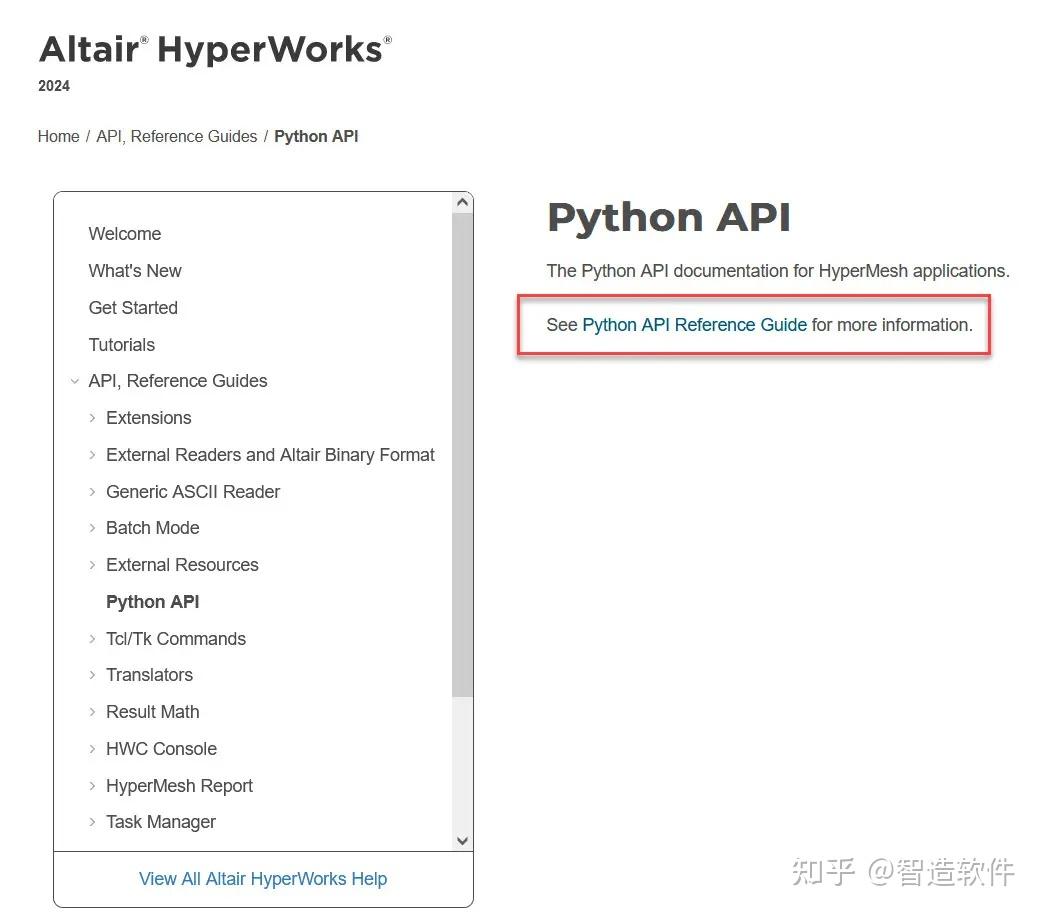The width and height of the screenshot is (1042, 915).
Task: Expand the Generic ASCII Reader node
Action: click(91, 491)
